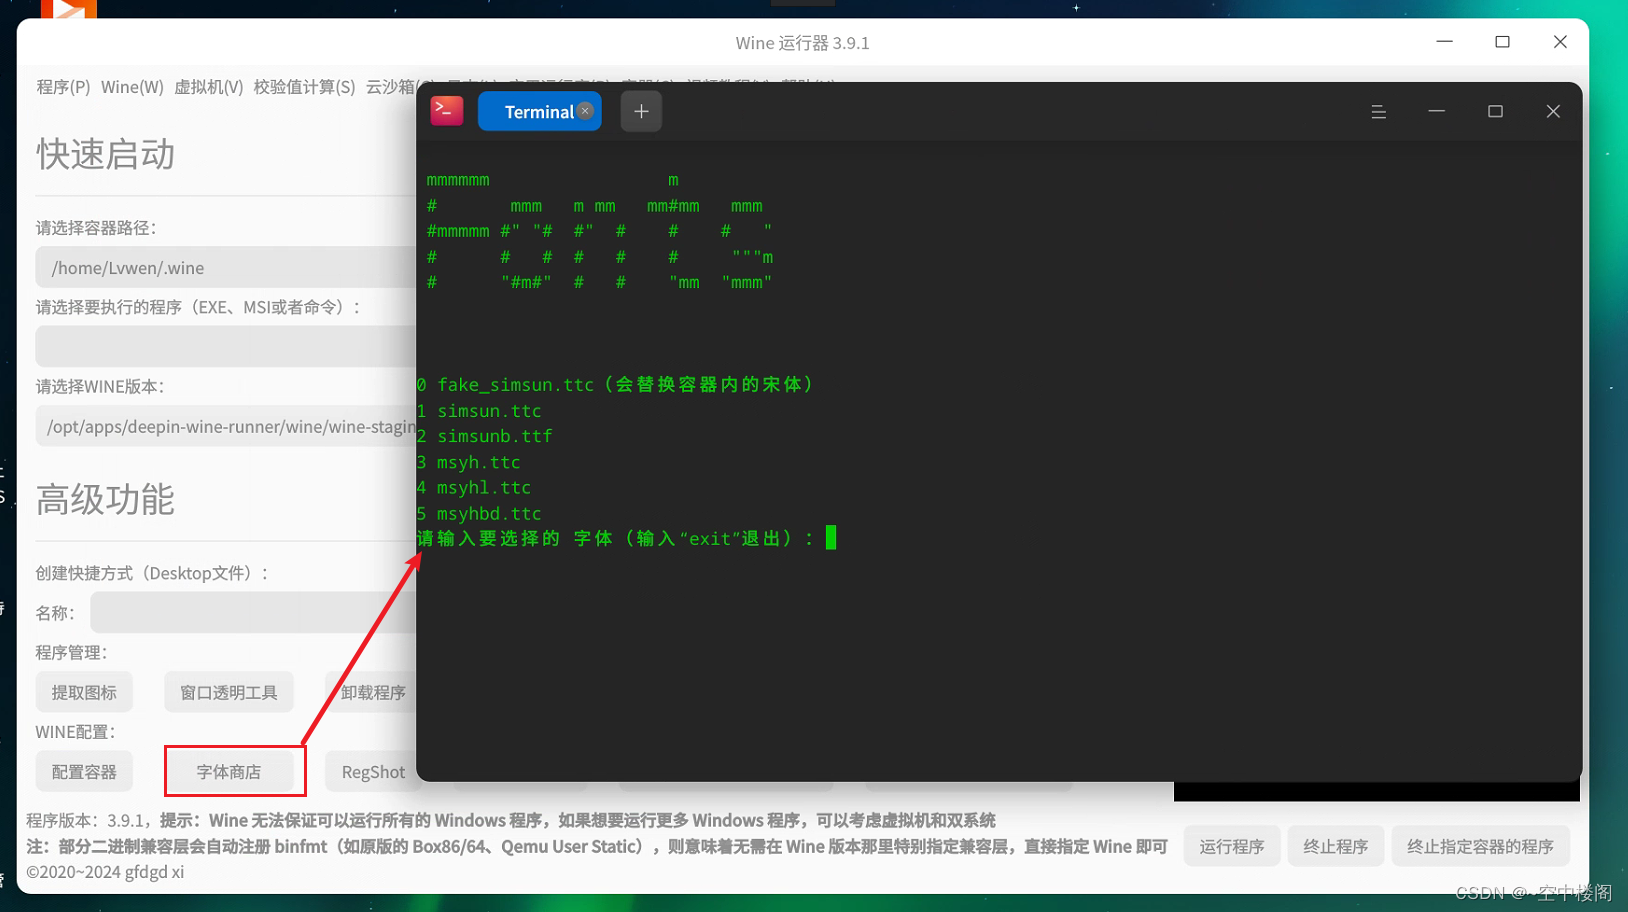Click the 快速启动 heading
Image resolution: width=1628 pixels, height=912 pixels.
point(106,154)
